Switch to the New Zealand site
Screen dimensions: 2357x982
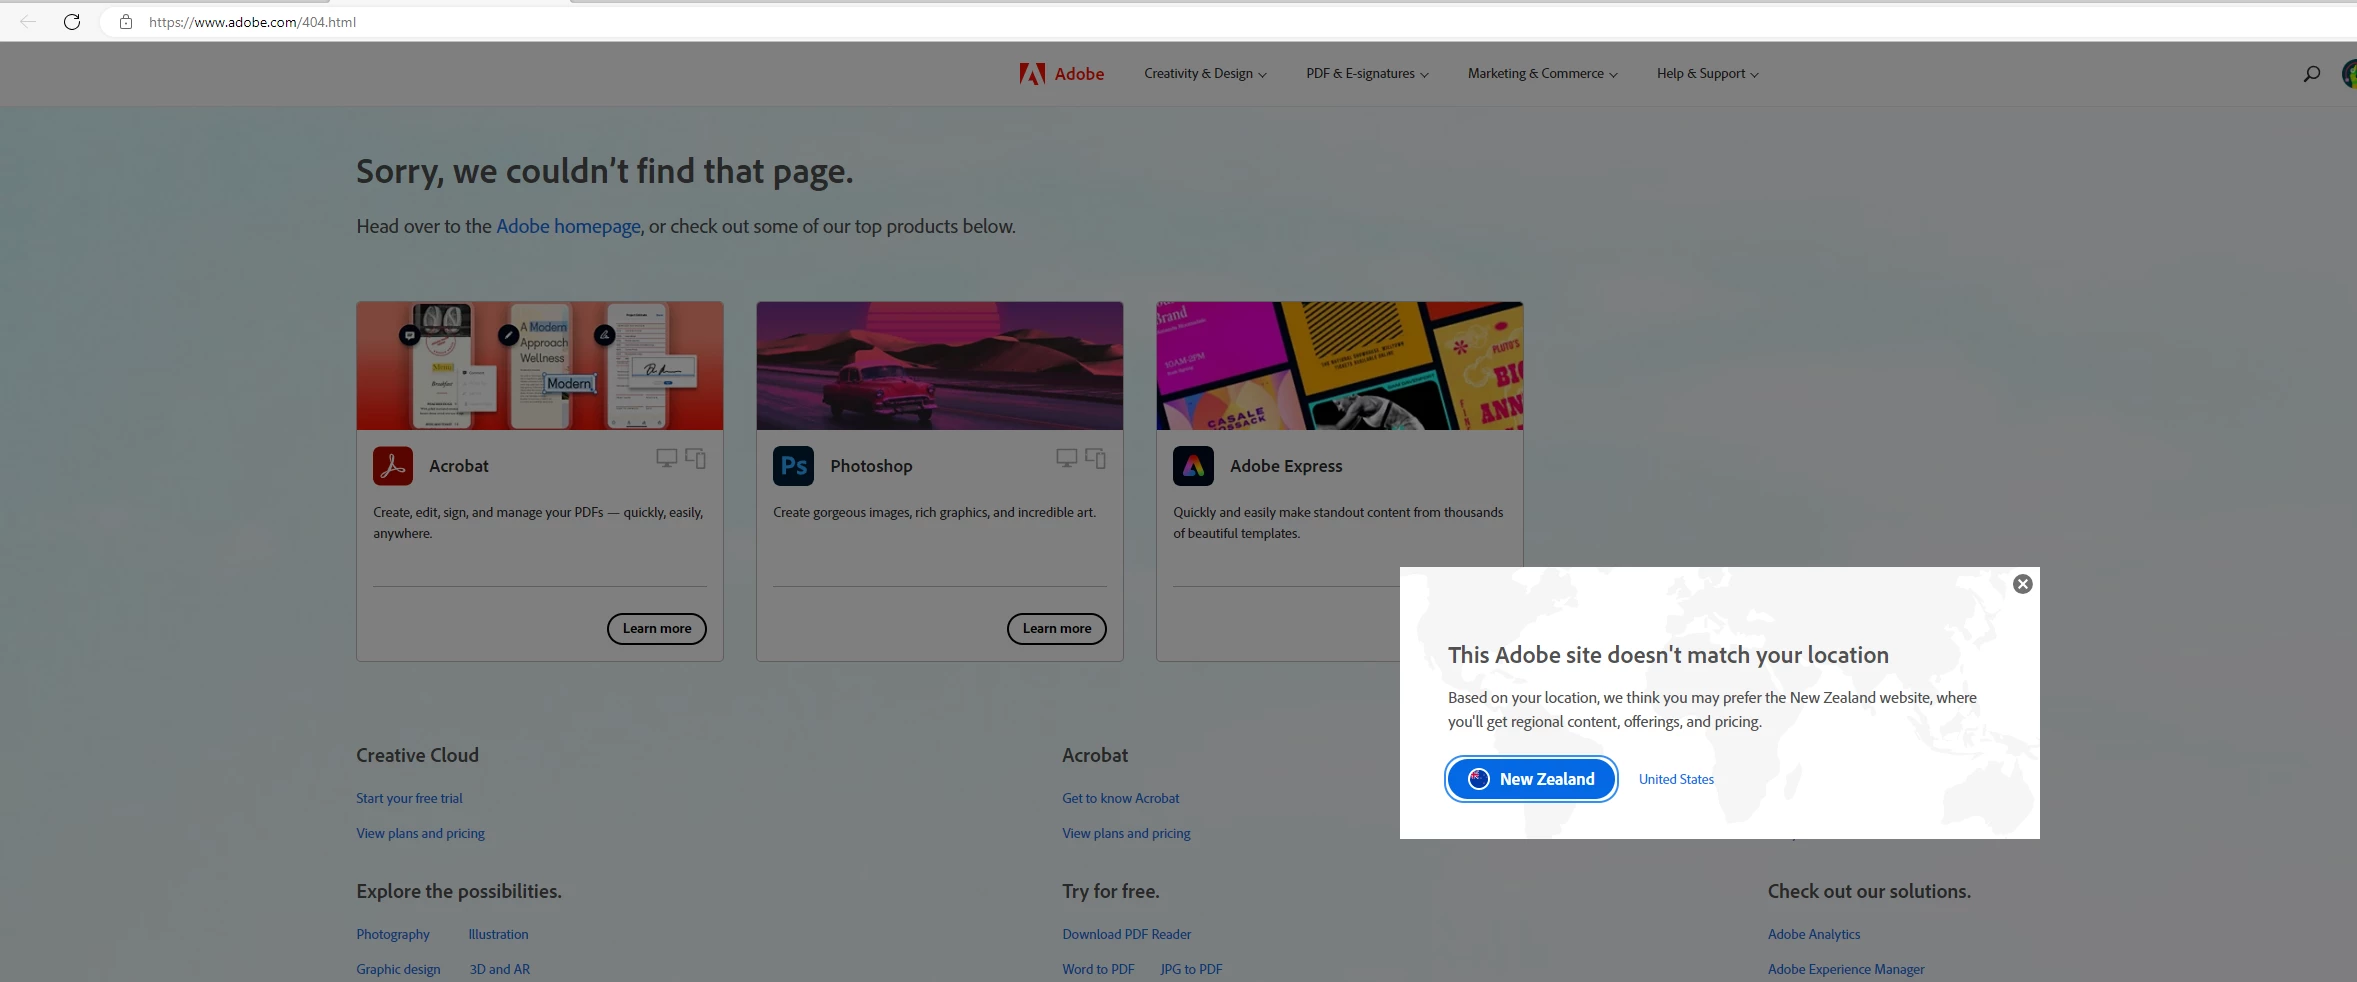[1531, 779]
